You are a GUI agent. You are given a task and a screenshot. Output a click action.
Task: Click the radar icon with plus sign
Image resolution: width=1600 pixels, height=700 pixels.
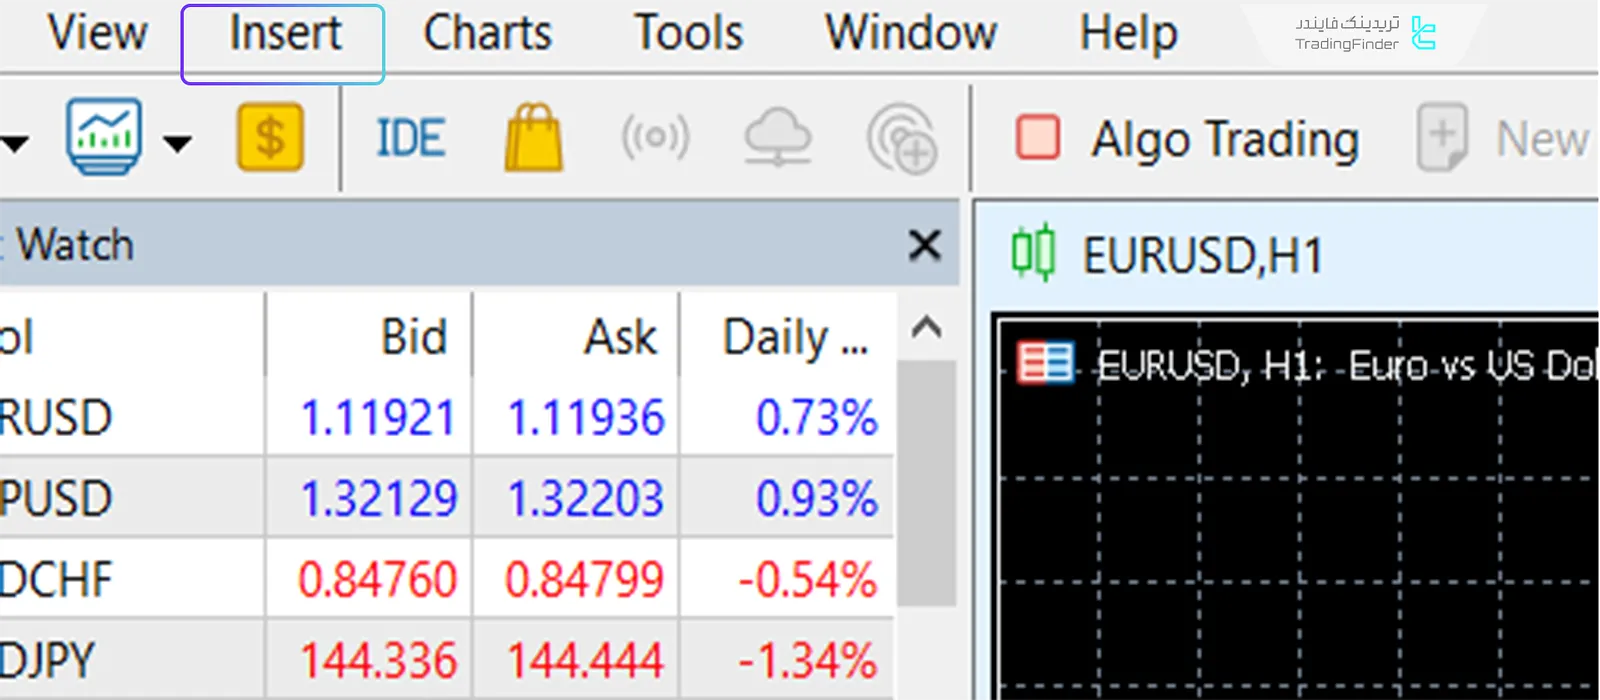click(x=901, y=141)
